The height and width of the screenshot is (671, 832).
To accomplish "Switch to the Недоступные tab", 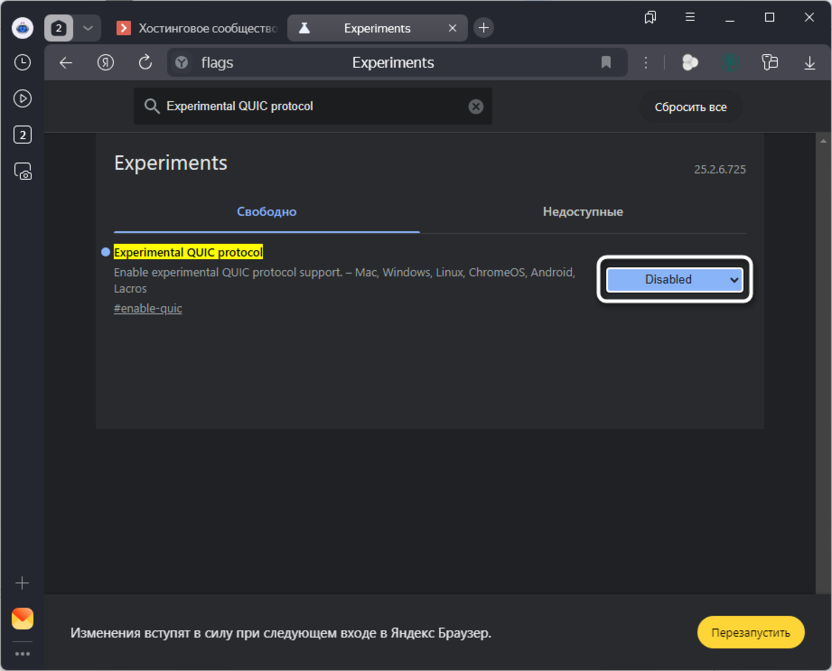I will (583, 212).
